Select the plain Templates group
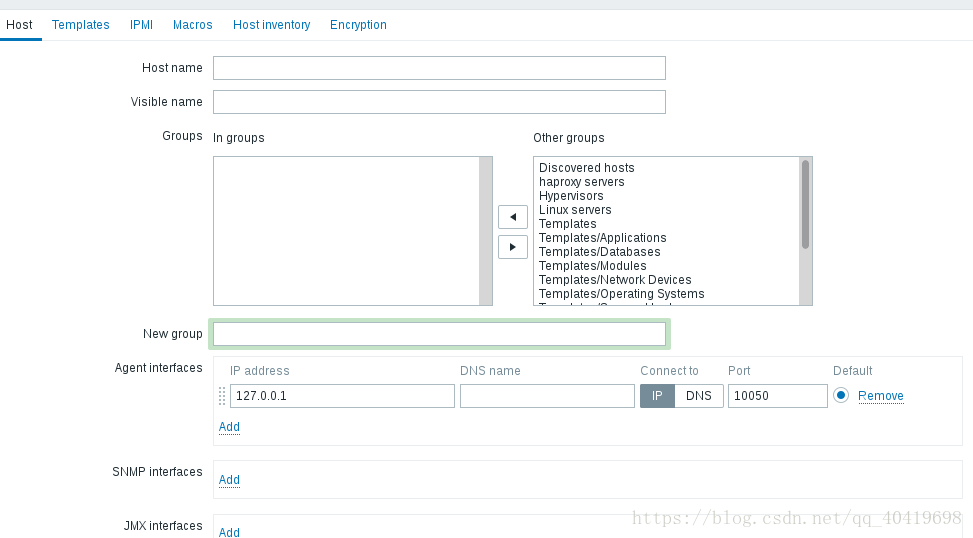The width and height of the screenshot is (973, 538). 567,224
